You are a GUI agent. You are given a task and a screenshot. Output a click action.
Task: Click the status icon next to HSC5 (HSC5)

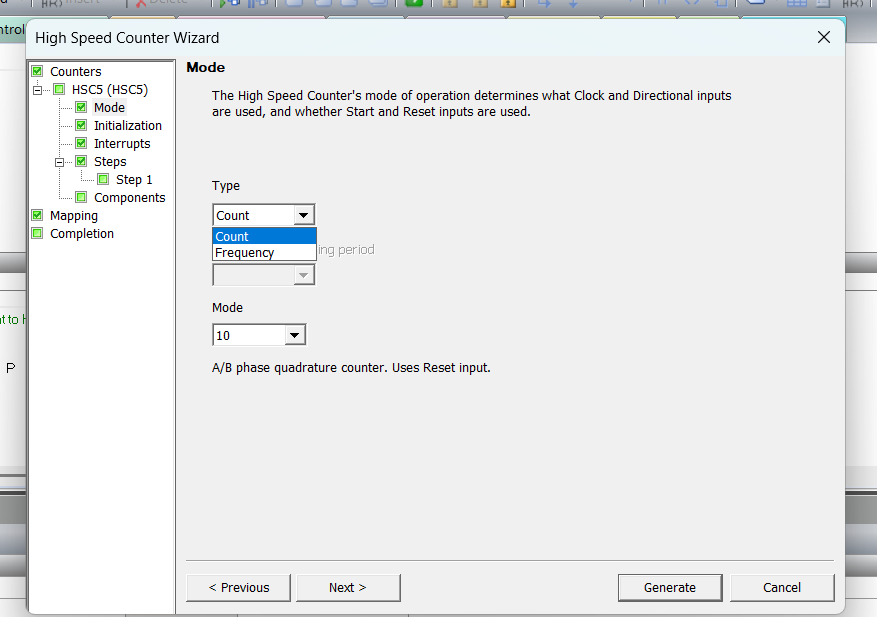59,90
